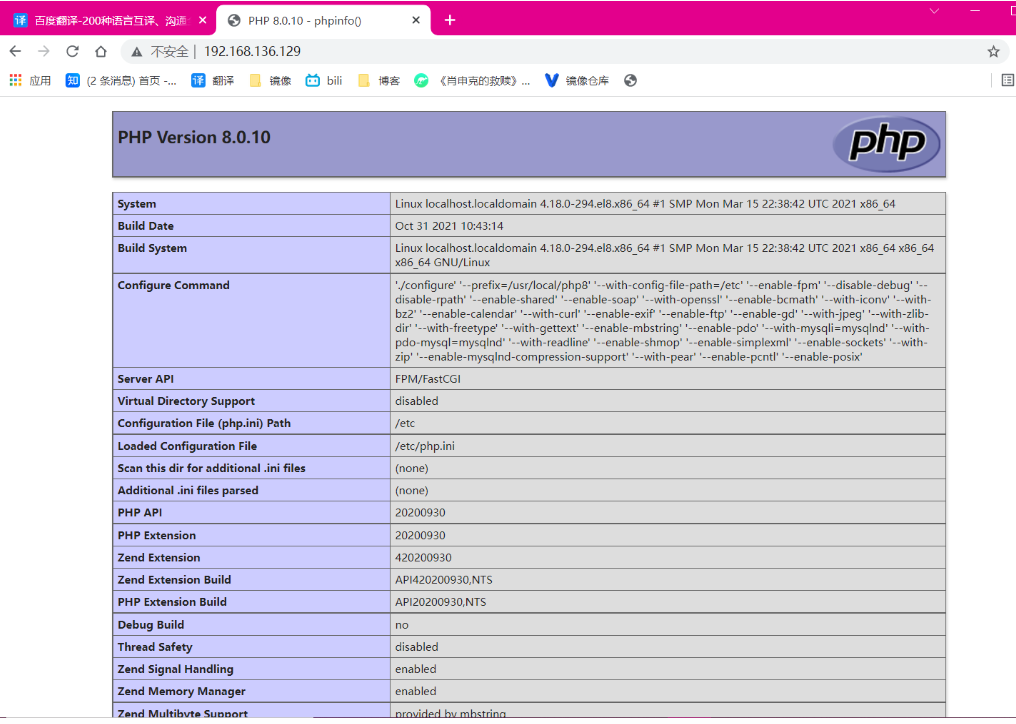Screen dimensions: 1016x724
Task: Open the 肖申克的救赎 bookmark
Action: pos(472,80)
